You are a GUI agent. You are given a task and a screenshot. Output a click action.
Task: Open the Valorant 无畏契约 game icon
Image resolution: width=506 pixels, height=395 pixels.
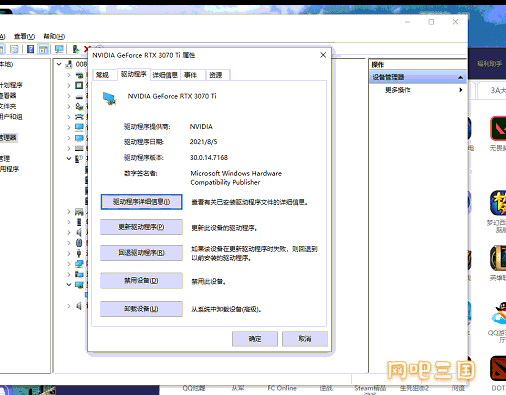(498, 128)
